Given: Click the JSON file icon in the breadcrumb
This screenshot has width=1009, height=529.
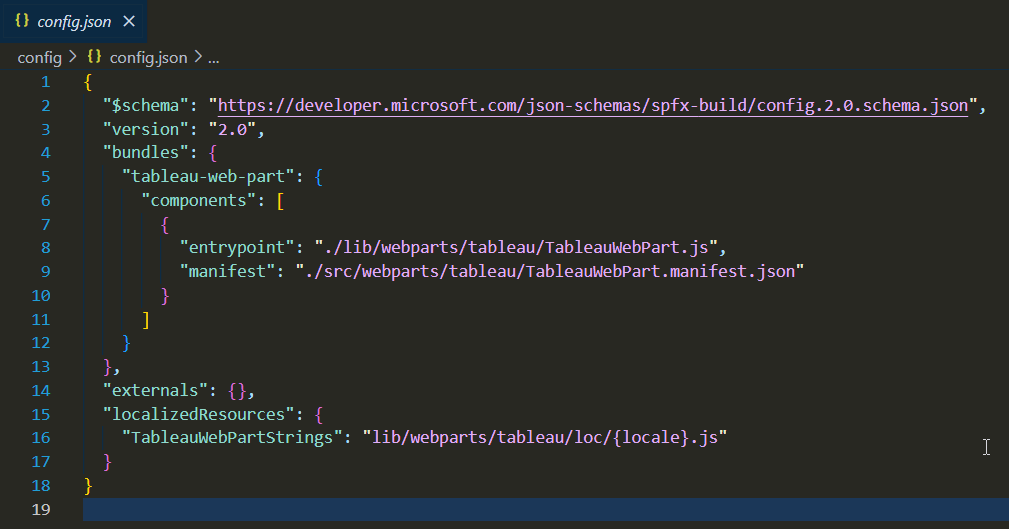Looking at the screenshot, I should pos(95,58).
